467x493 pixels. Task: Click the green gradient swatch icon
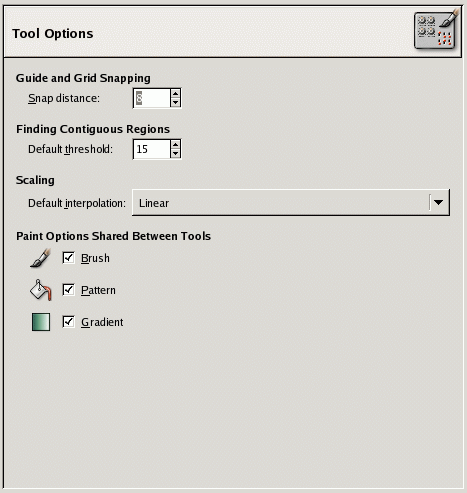[x=41, y=322]
